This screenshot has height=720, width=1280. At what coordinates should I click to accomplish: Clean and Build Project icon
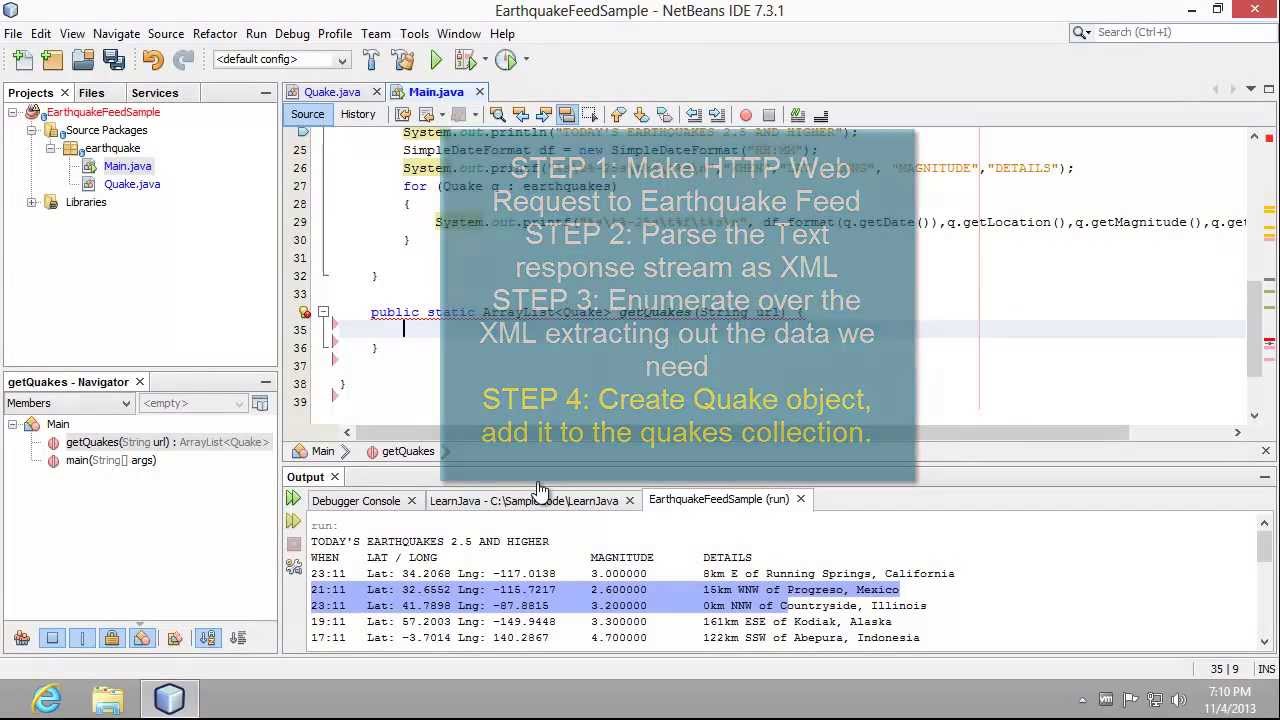coord(402,60)
